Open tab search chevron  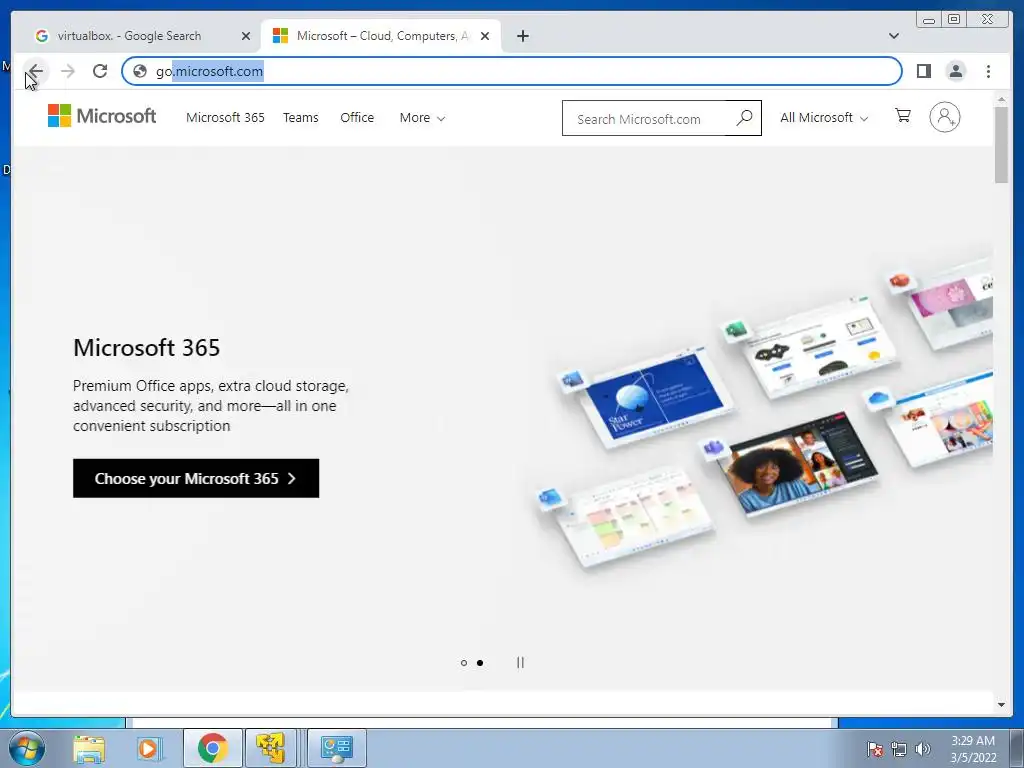[893, 36]
